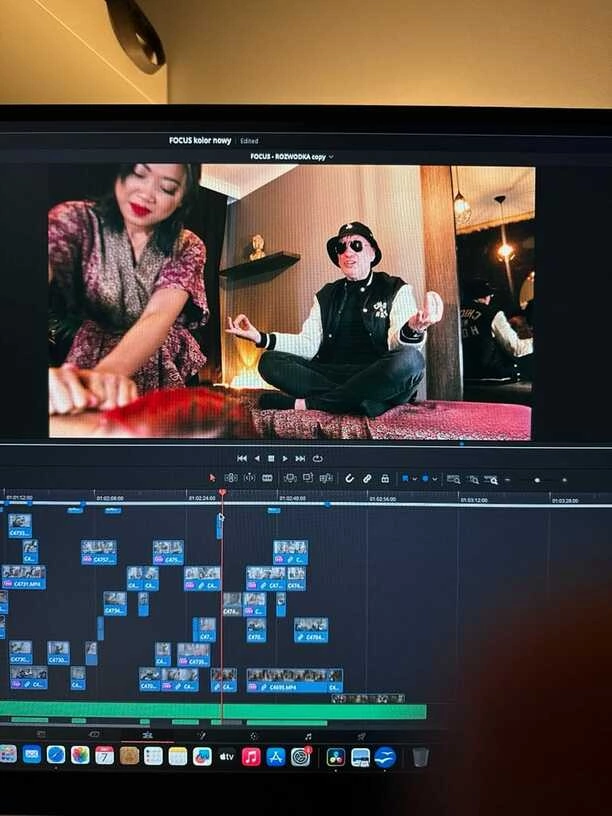This screenshot has height=816, width=612.
Task: Click the red playhead marker on the ruler
Action: [222, 492]
